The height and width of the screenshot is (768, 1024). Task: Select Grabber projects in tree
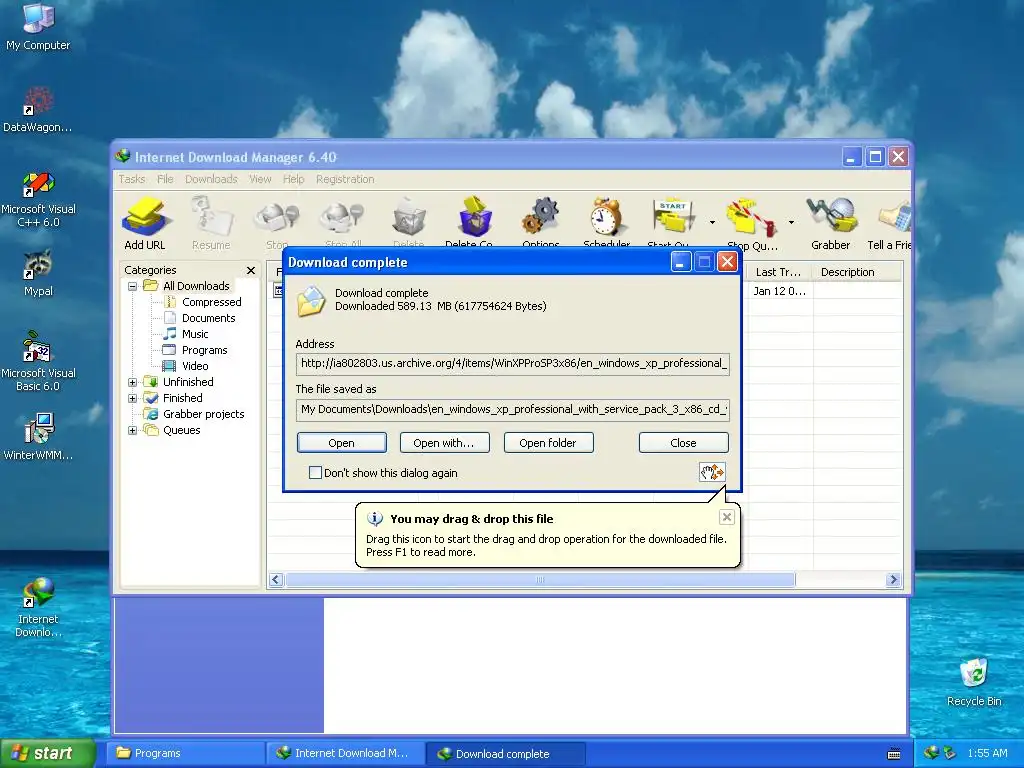[x=202, y=414]
